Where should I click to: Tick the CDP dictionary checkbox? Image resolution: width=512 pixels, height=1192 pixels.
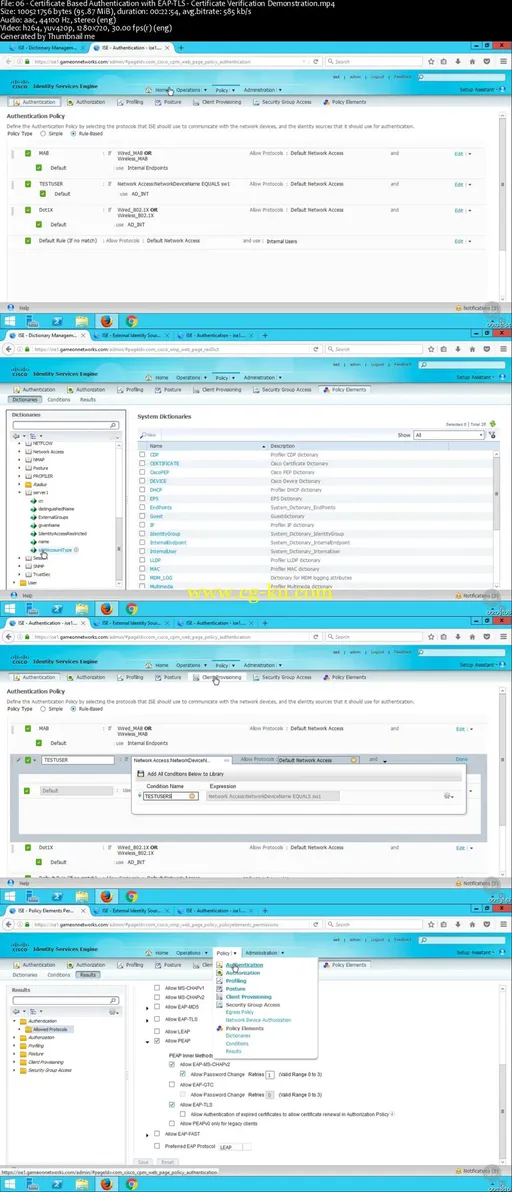pyautogui.click(x=142, y=455)
